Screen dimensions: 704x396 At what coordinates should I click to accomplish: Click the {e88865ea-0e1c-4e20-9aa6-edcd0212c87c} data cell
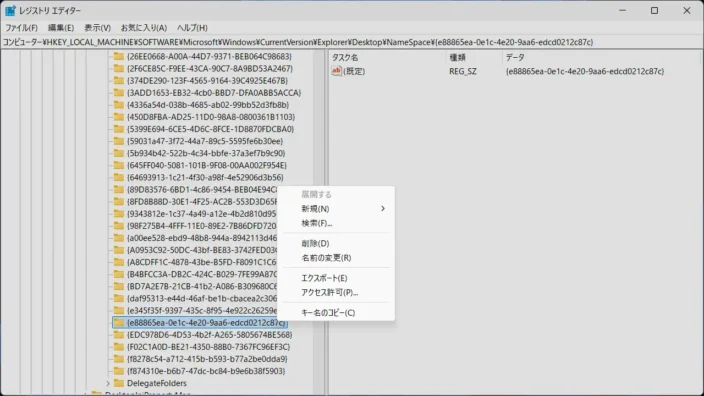585,71
